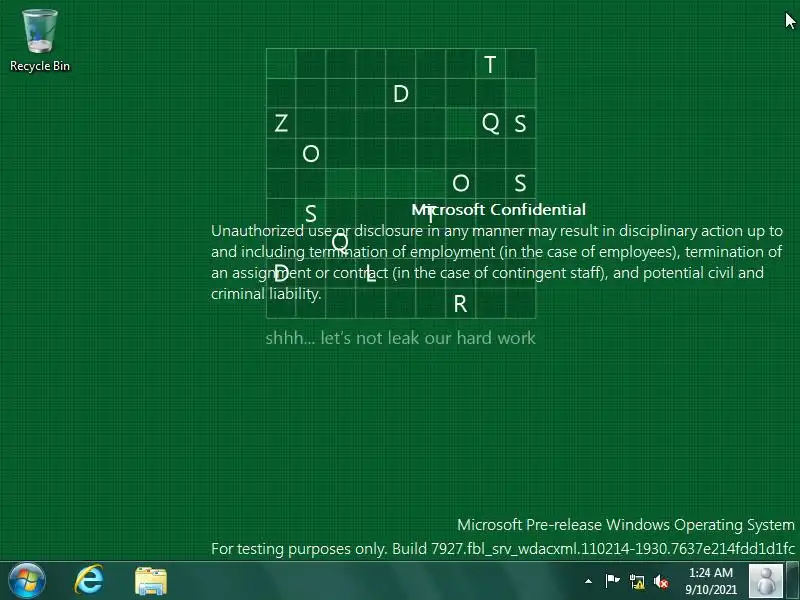The image size is (800, 600).
Task: Open the muted volume speaker icon
Action: pyautogui.click(x=661, y=581)
